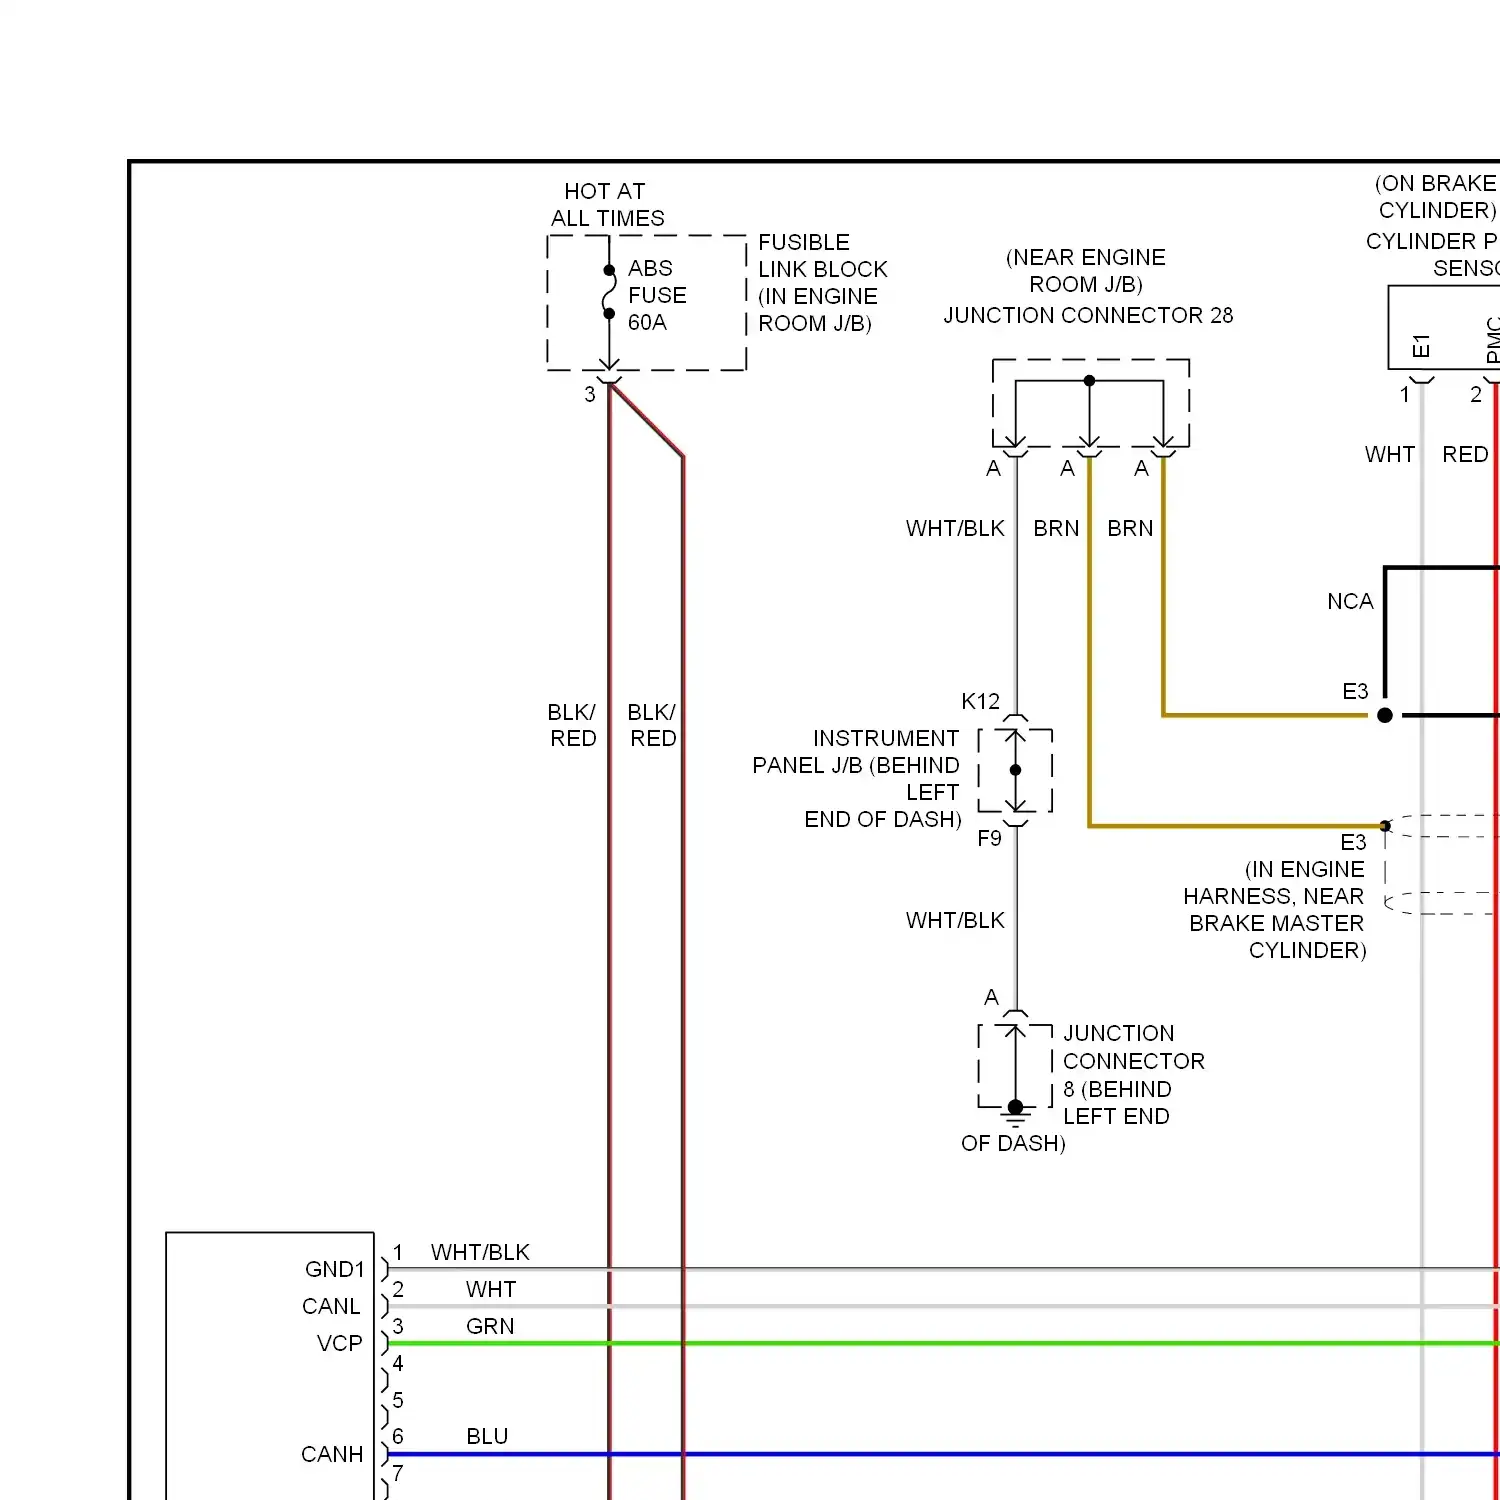1500x1500 pixels.
Task: Click the "WHT" label on the CANL wire
Action: tap(491, 1290)
